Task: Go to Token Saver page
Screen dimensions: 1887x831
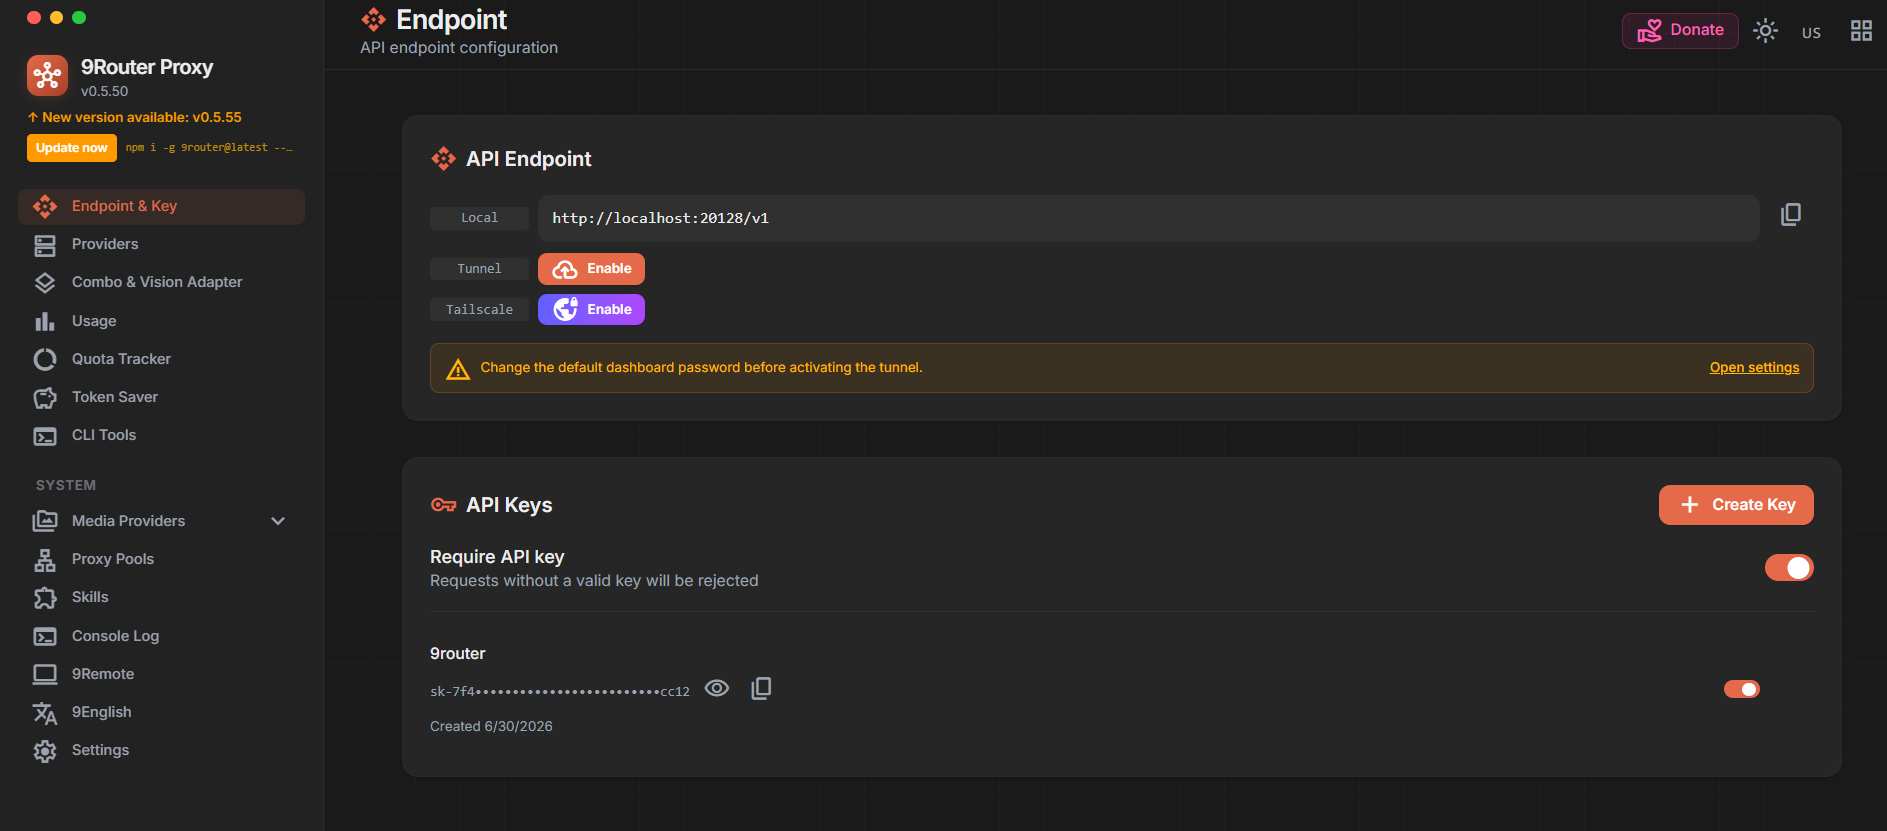Action: (162, 397)
